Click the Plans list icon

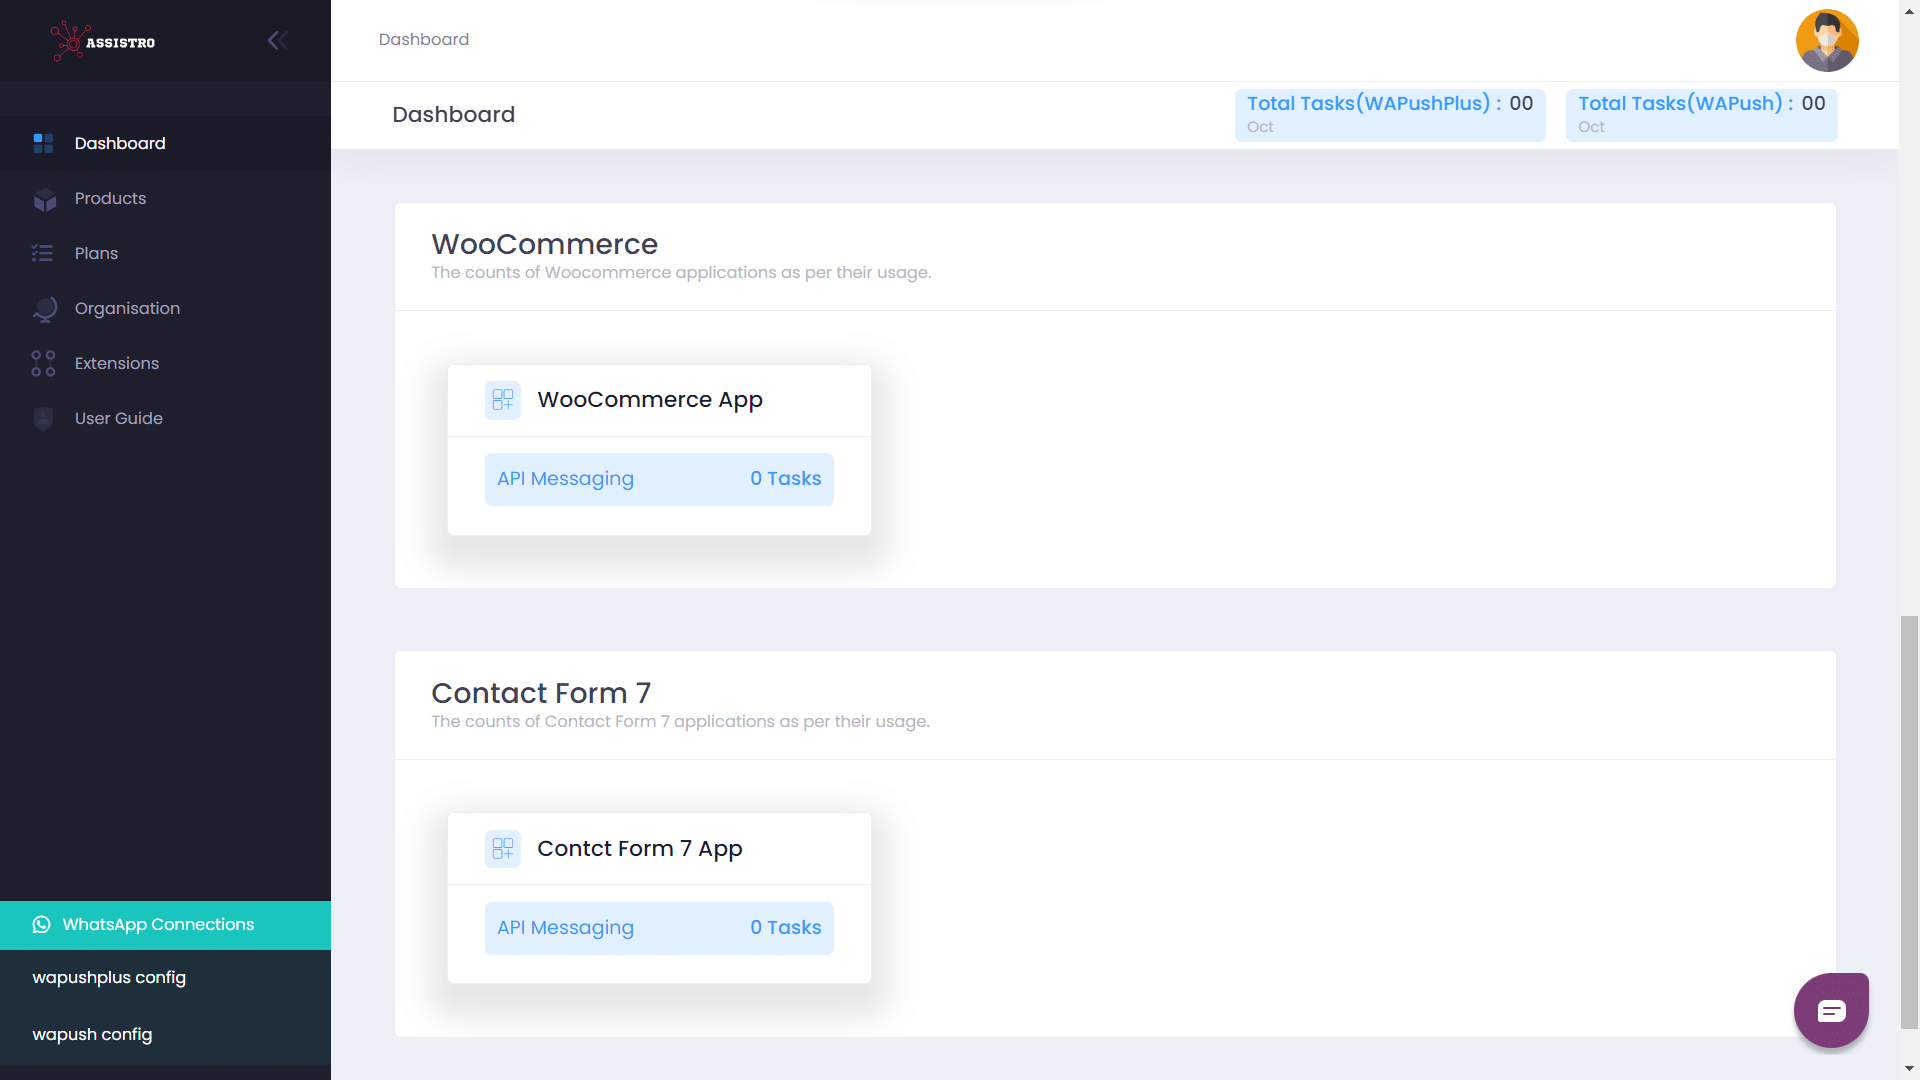(x=42, y=254)
